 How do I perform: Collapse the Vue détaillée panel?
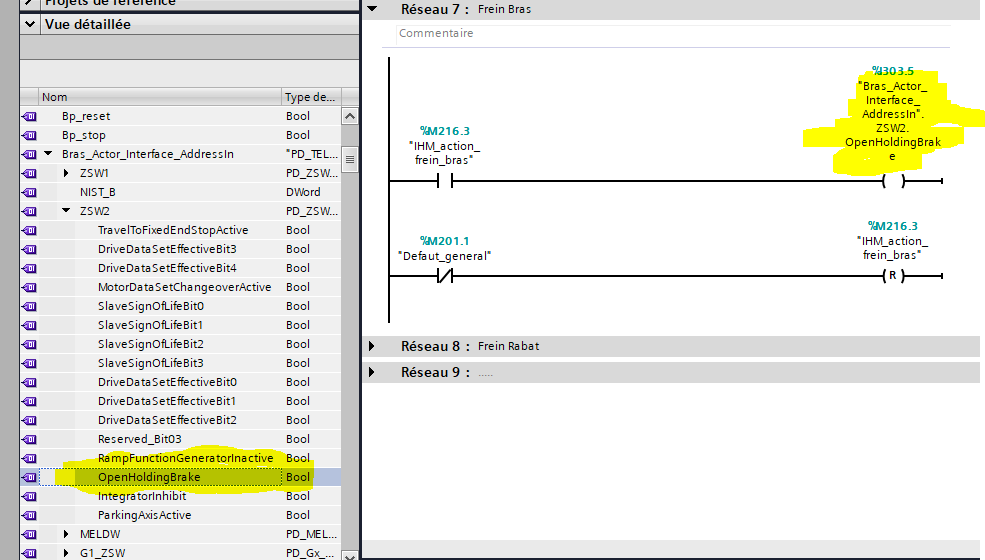tap(29, 24)
